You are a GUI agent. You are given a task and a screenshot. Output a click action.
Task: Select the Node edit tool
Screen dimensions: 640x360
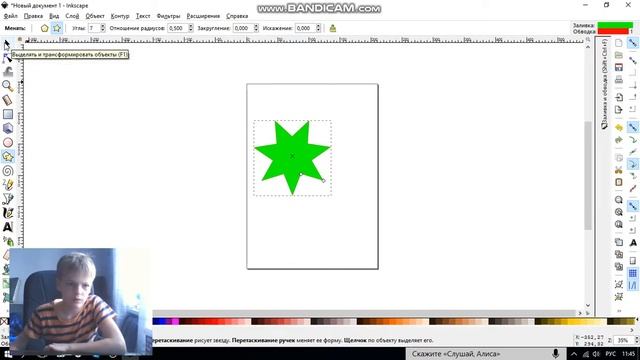pyautogui.click(x=7, y=59)
